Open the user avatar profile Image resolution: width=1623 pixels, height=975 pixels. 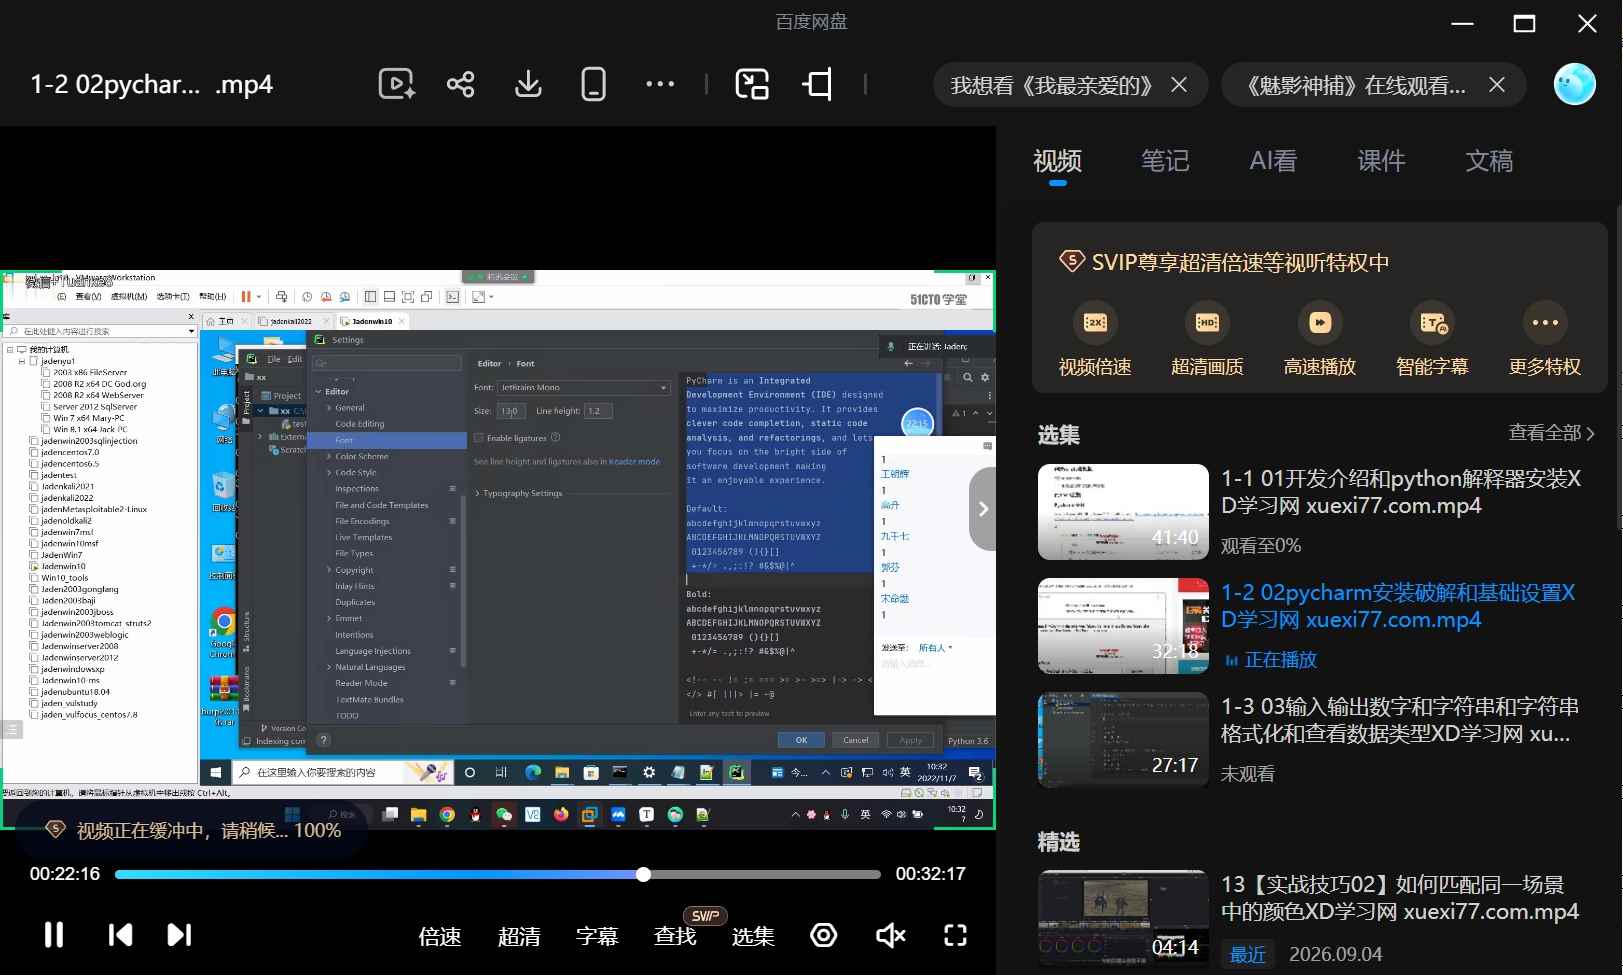coord(1574,84)
